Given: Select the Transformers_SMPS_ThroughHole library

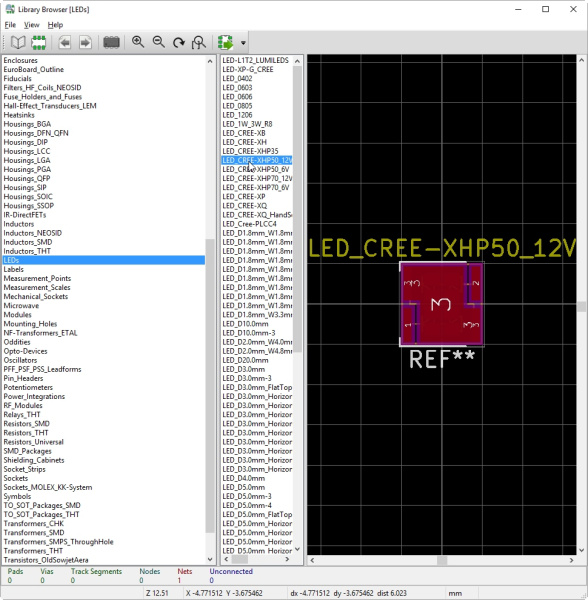Looking at the screenshot, I should [x=59, y=542].
